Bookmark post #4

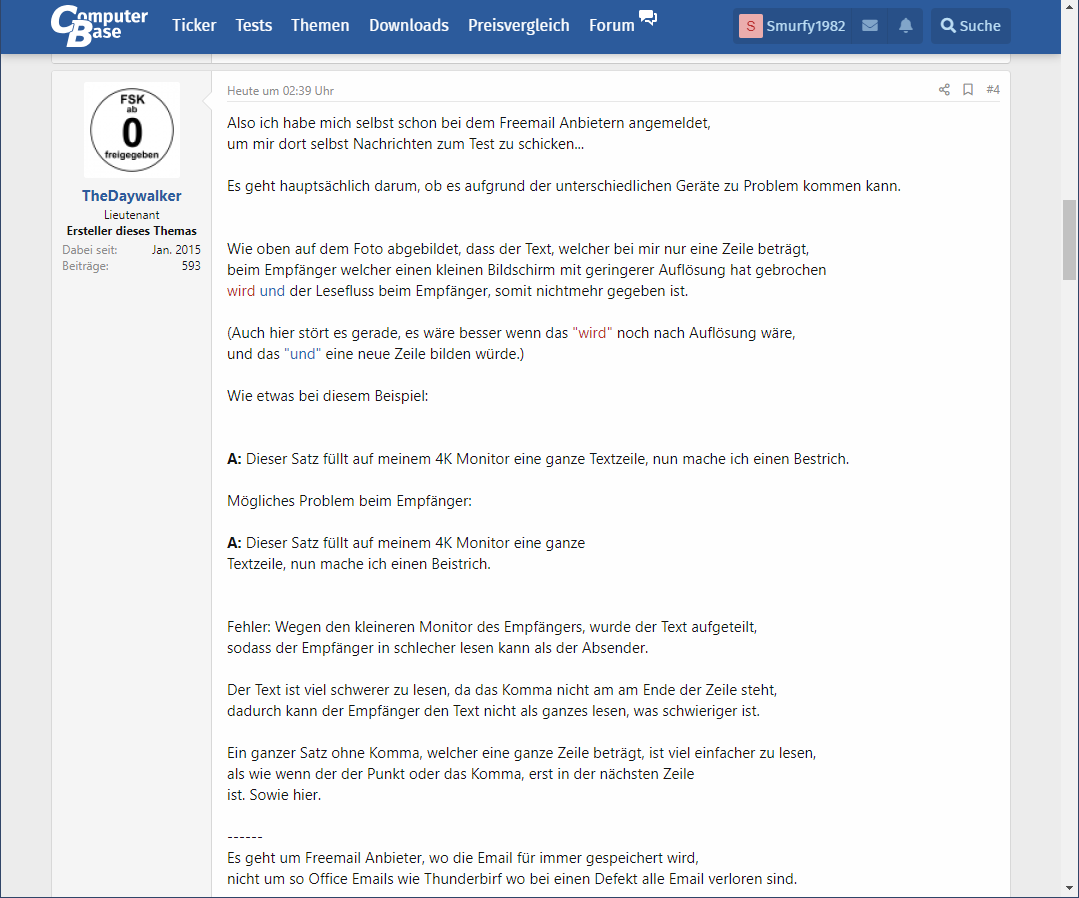[968, 89]
